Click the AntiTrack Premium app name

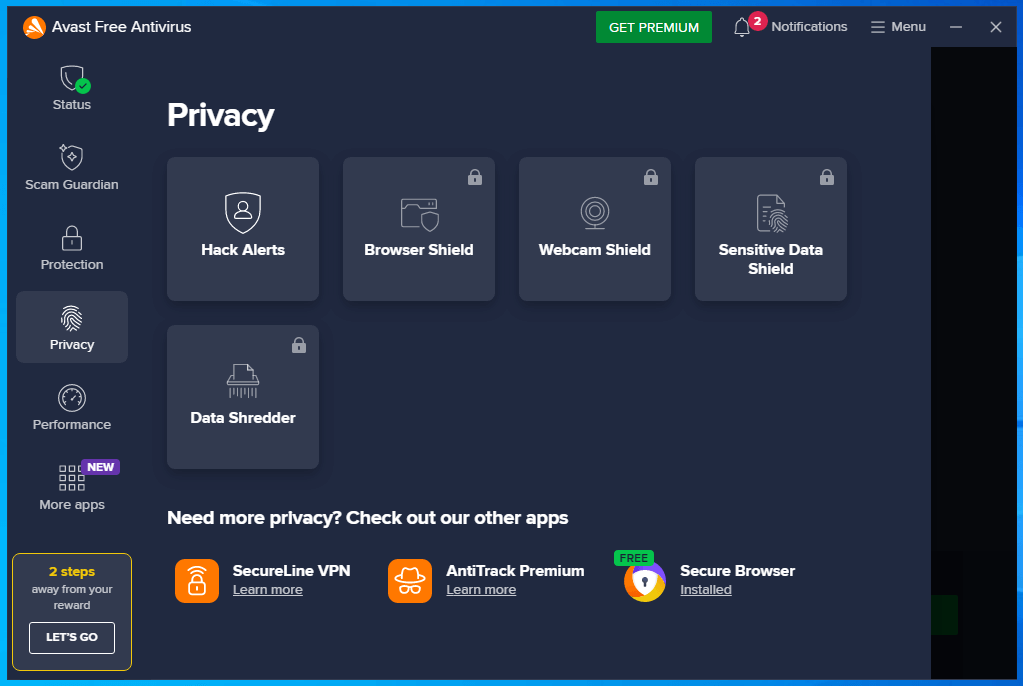pyautogui.click(x=515, y=570)
